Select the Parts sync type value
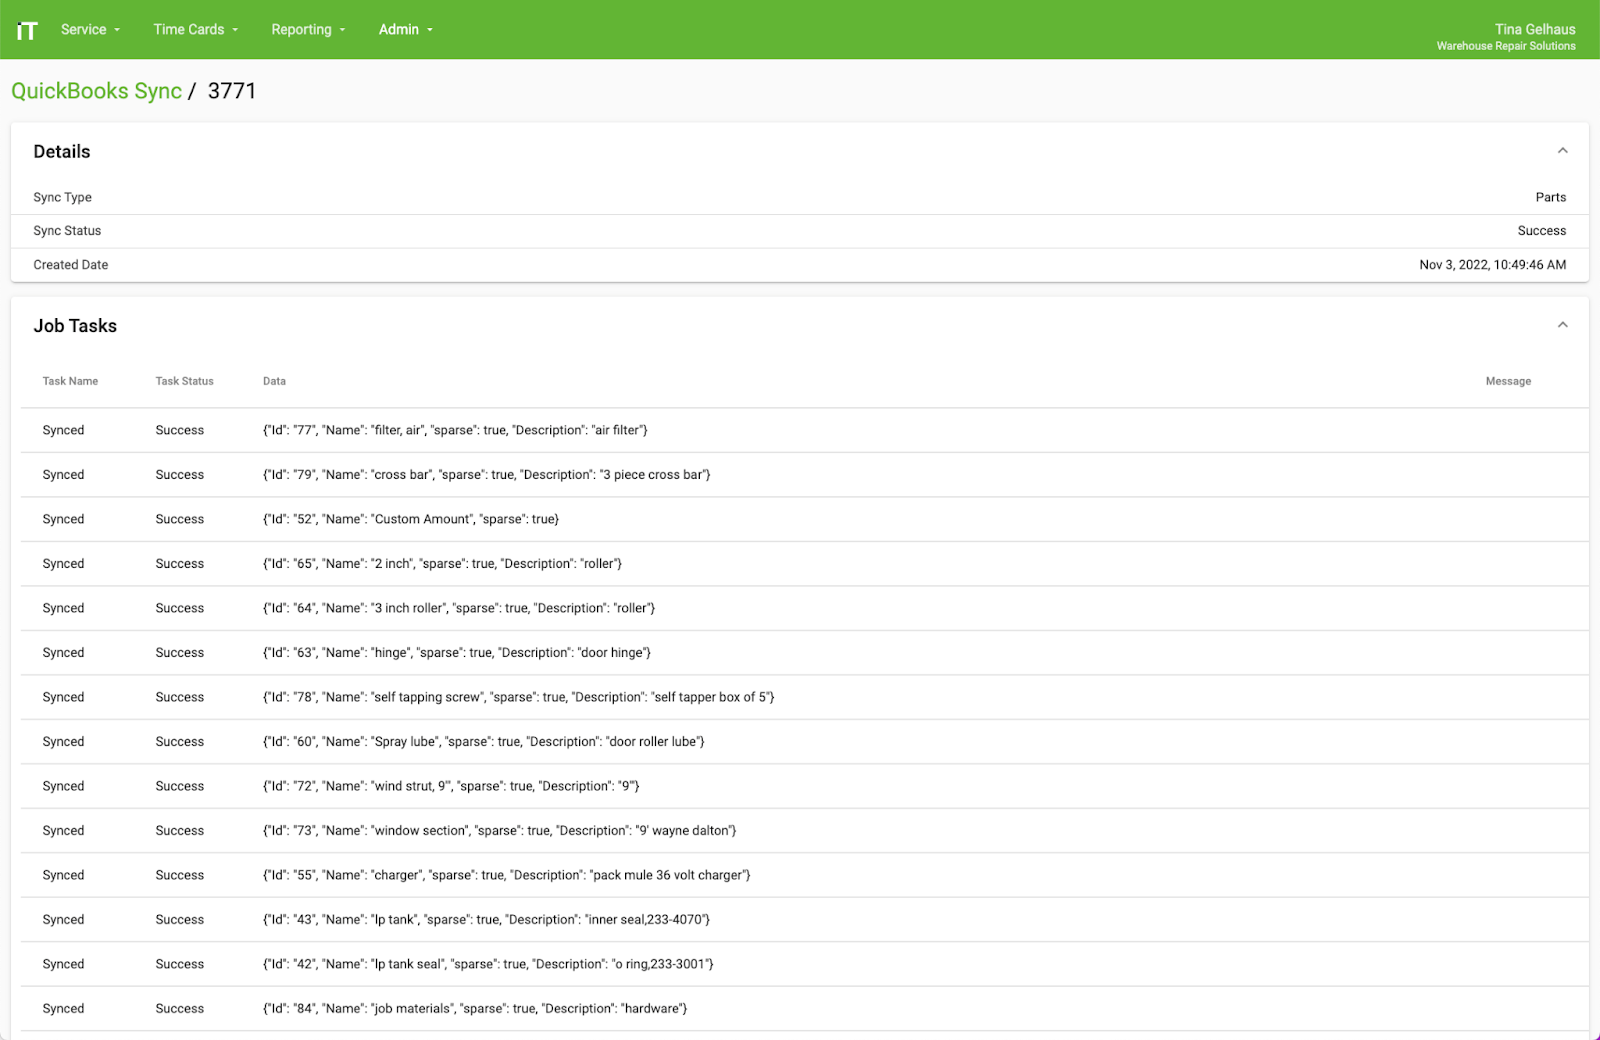The image size is (1600, 1040). [1551, 197]
